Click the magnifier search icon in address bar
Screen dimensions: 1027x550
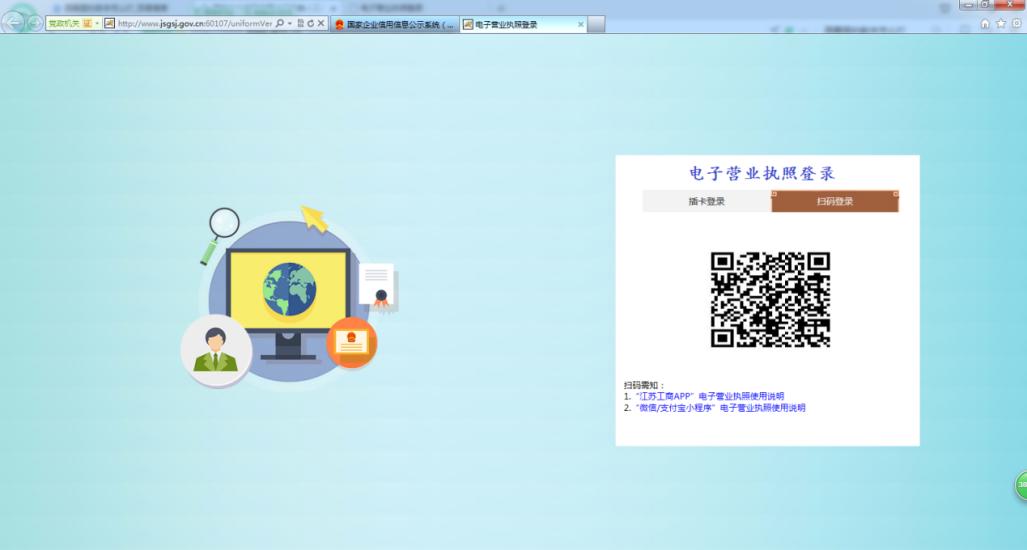coord(280,24)
